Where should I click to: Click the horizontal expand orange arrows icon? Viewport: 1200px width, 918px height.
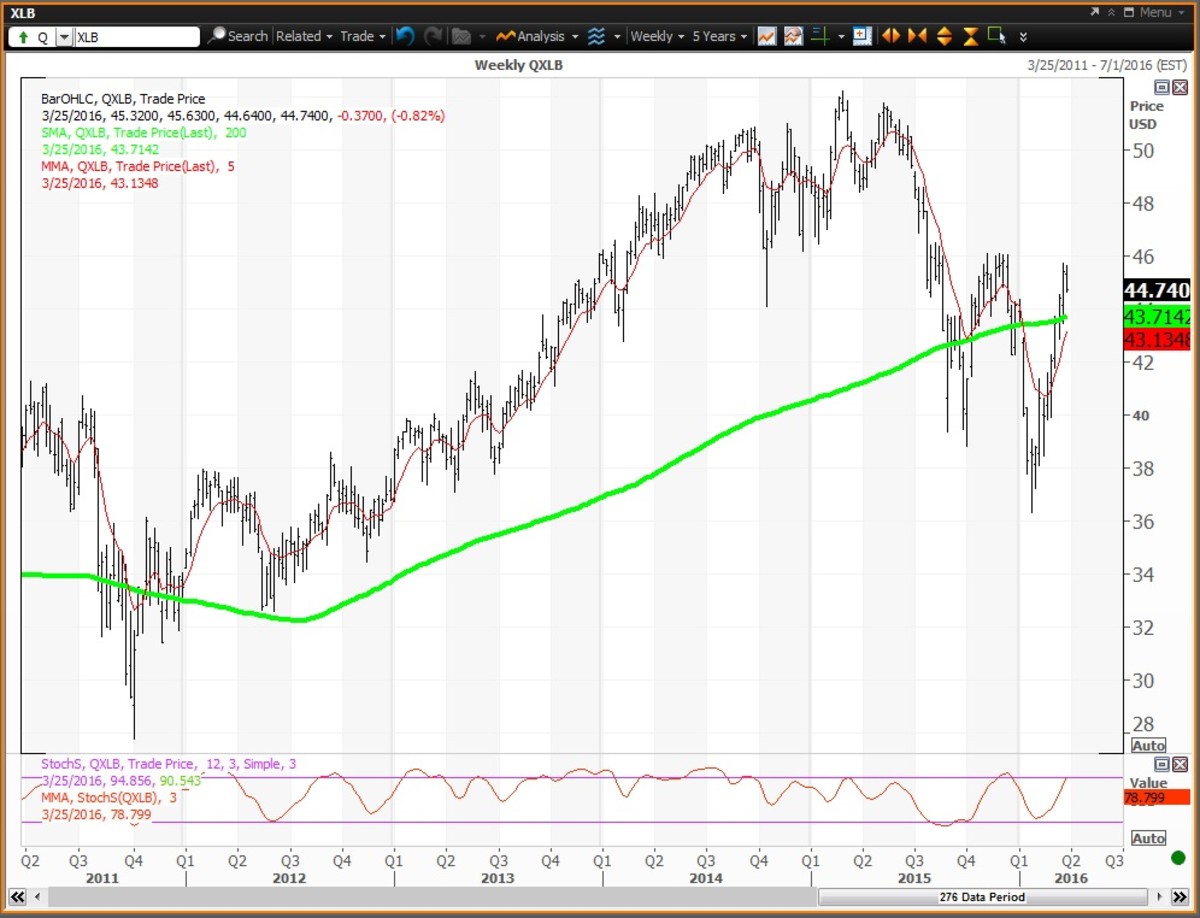[x=891, y=36]
